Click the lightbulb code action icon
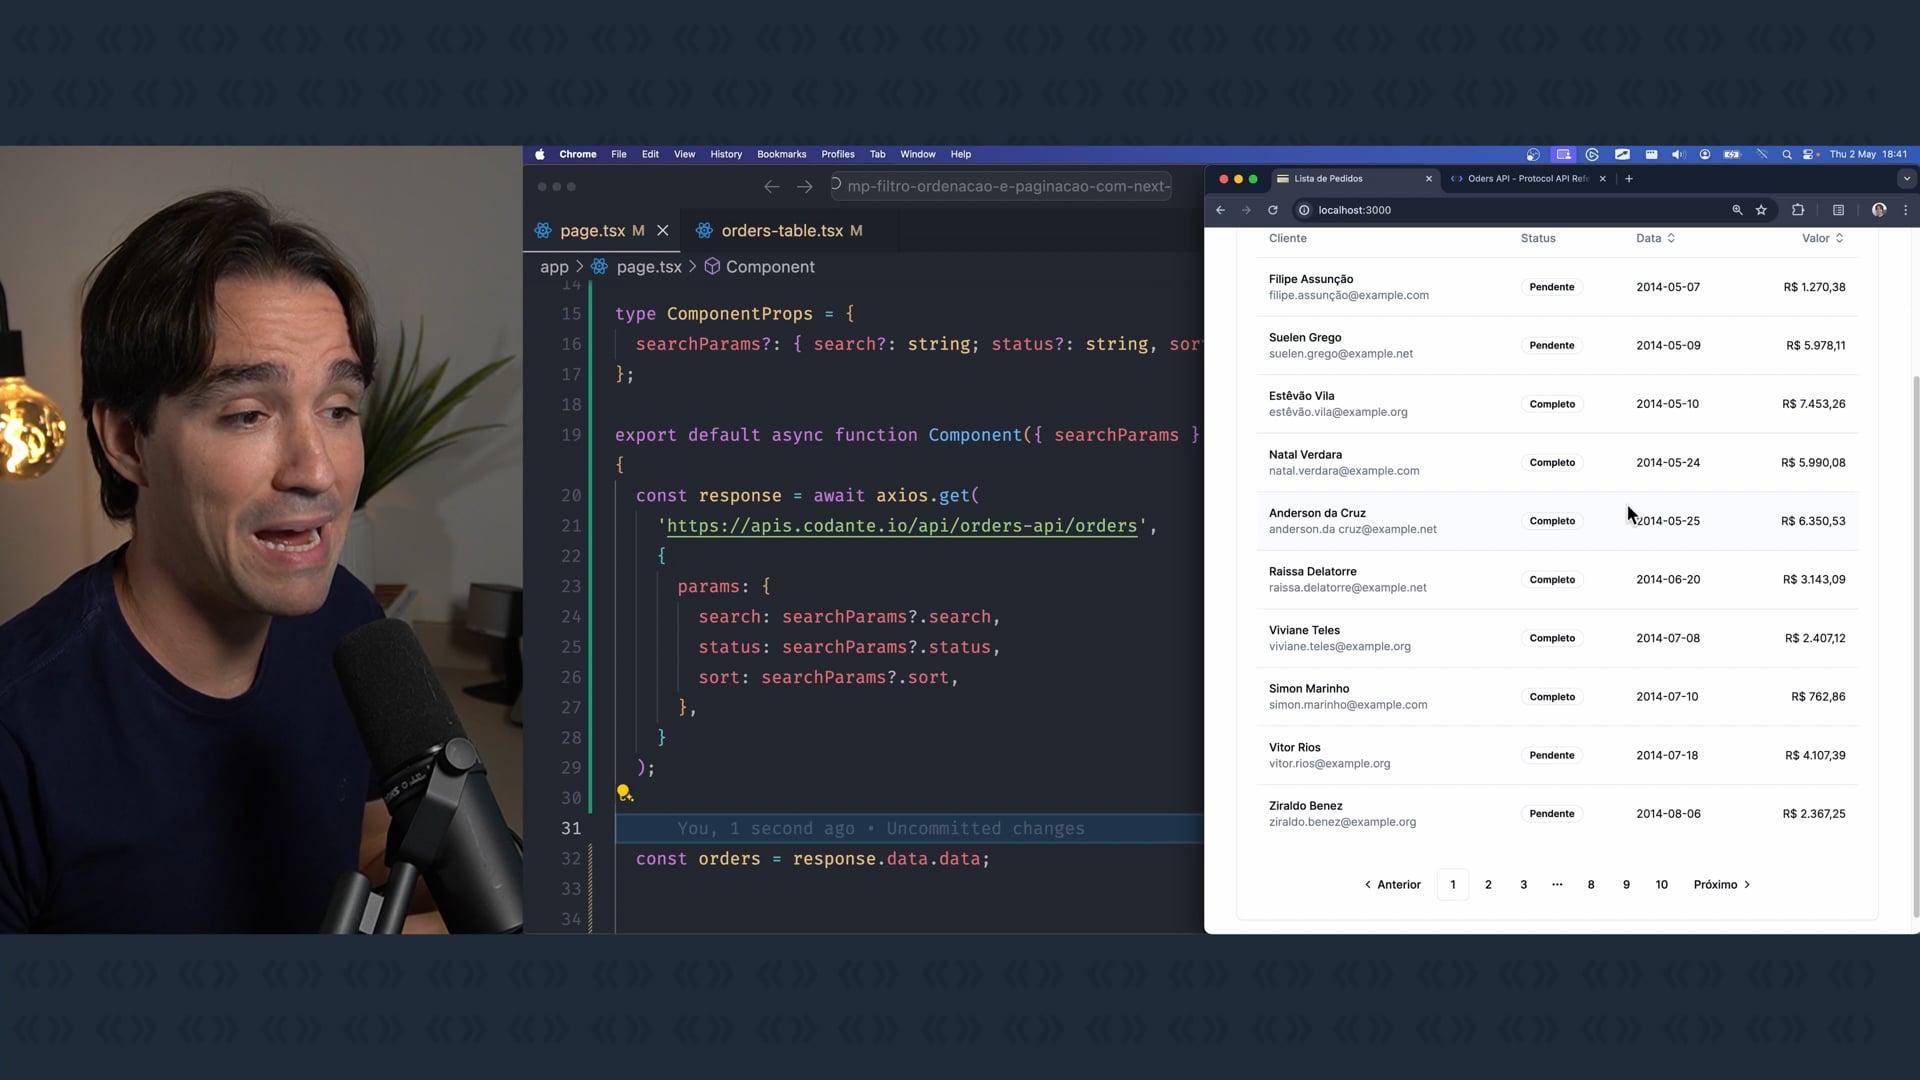Viewport: 1920px width, 1080px height. [x=624, y=793]
